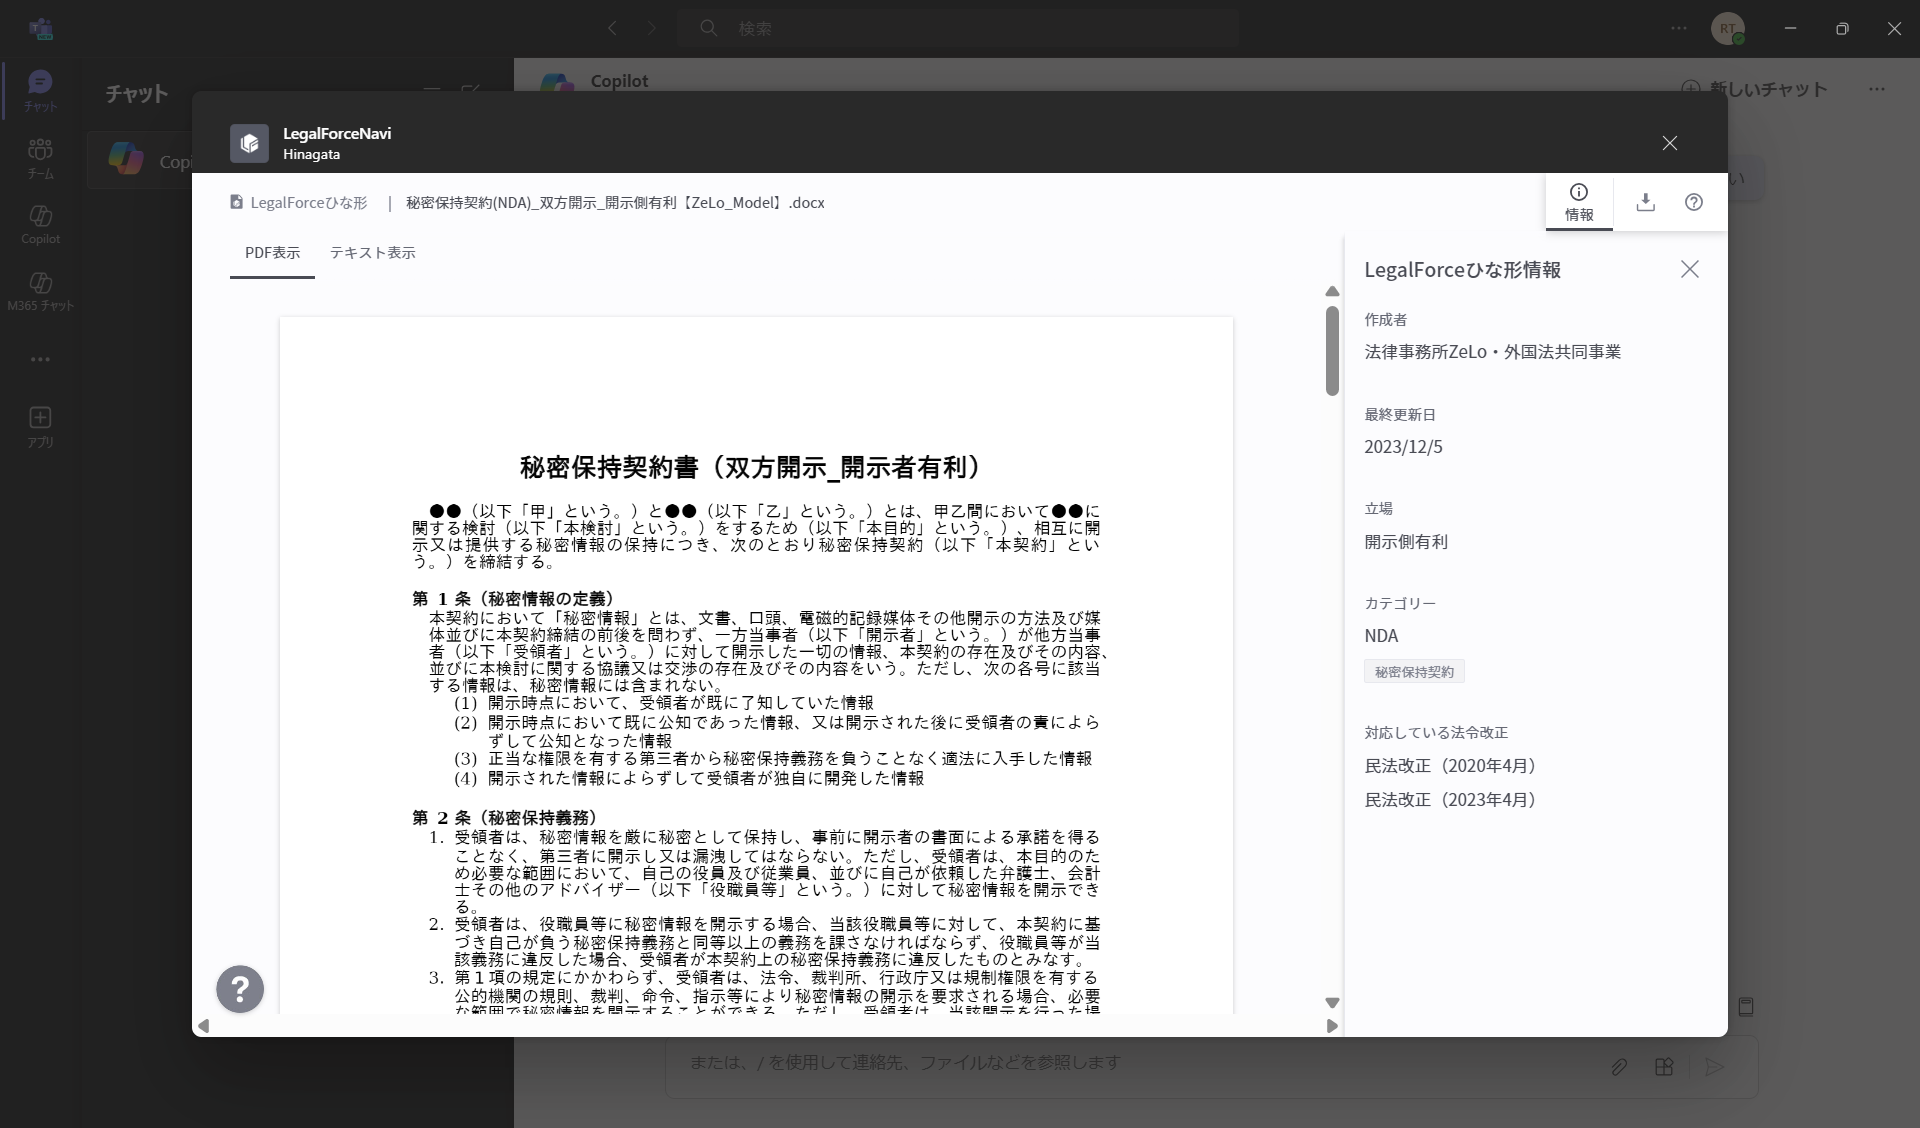This screenshot has width=1920, height=1128.
Task: Click the scroll up arrow of document
Action: [x=1332, y=291]
